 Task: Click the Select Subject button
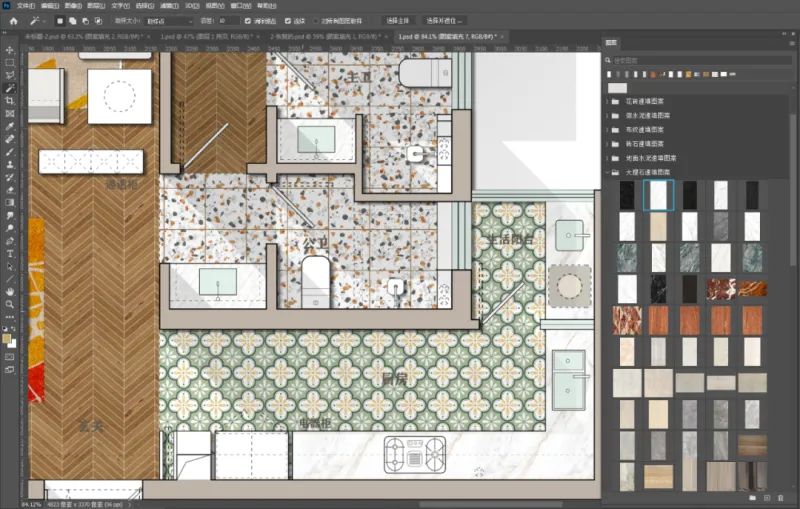coord(397,20)
